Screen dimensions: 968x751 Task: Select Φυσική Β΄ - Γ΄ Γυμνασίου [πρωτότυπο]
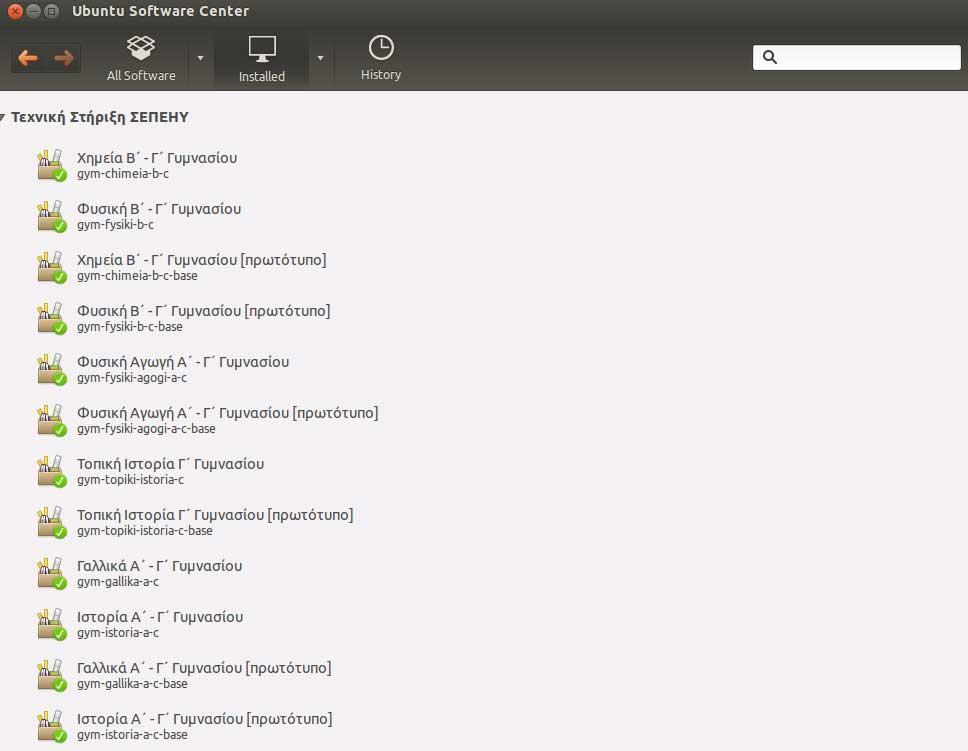click(204, 311)
